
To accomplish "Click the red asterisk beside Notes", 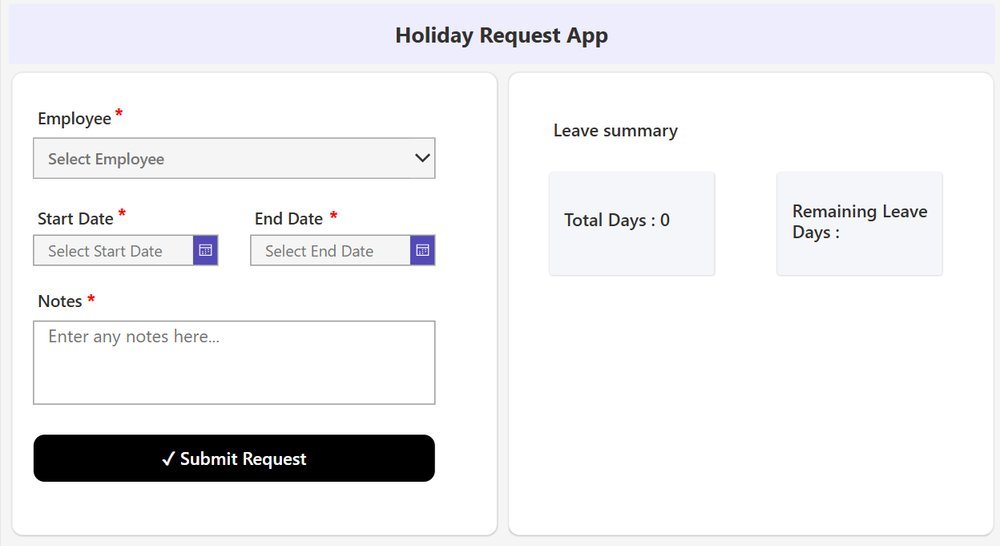I will coord(91,298).
